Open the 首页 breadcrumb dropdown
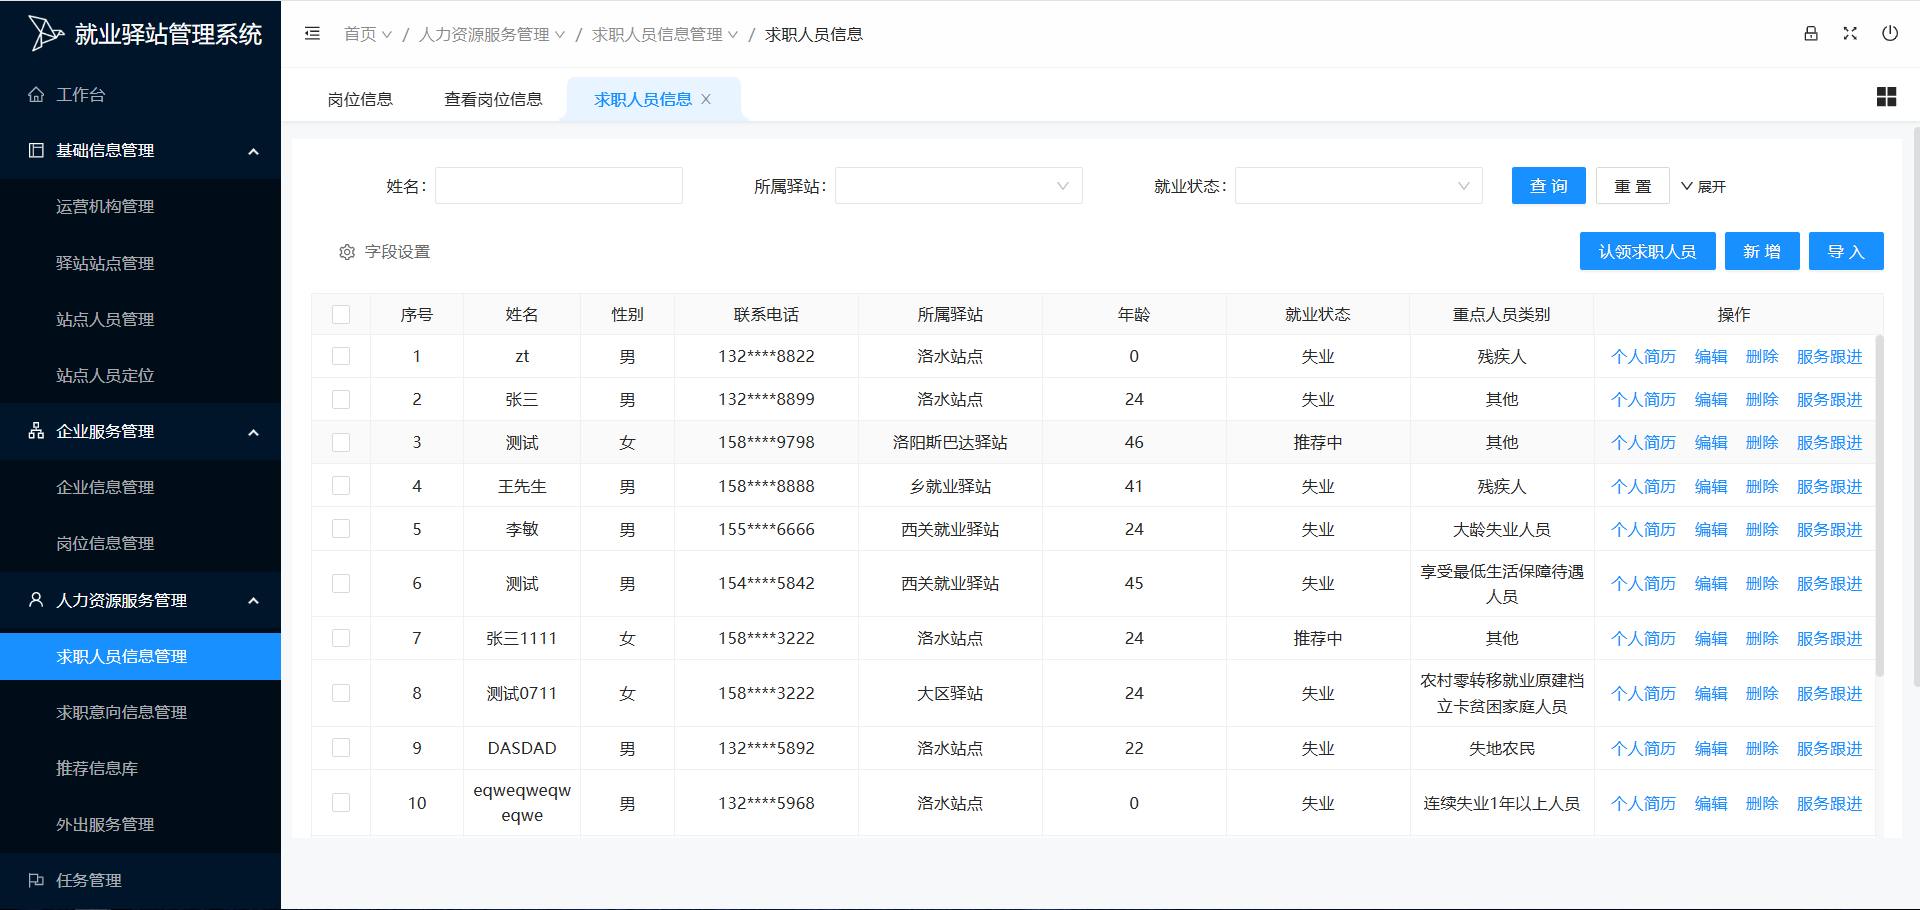Viewport: 1920px width, 910px height. [367, 34]
